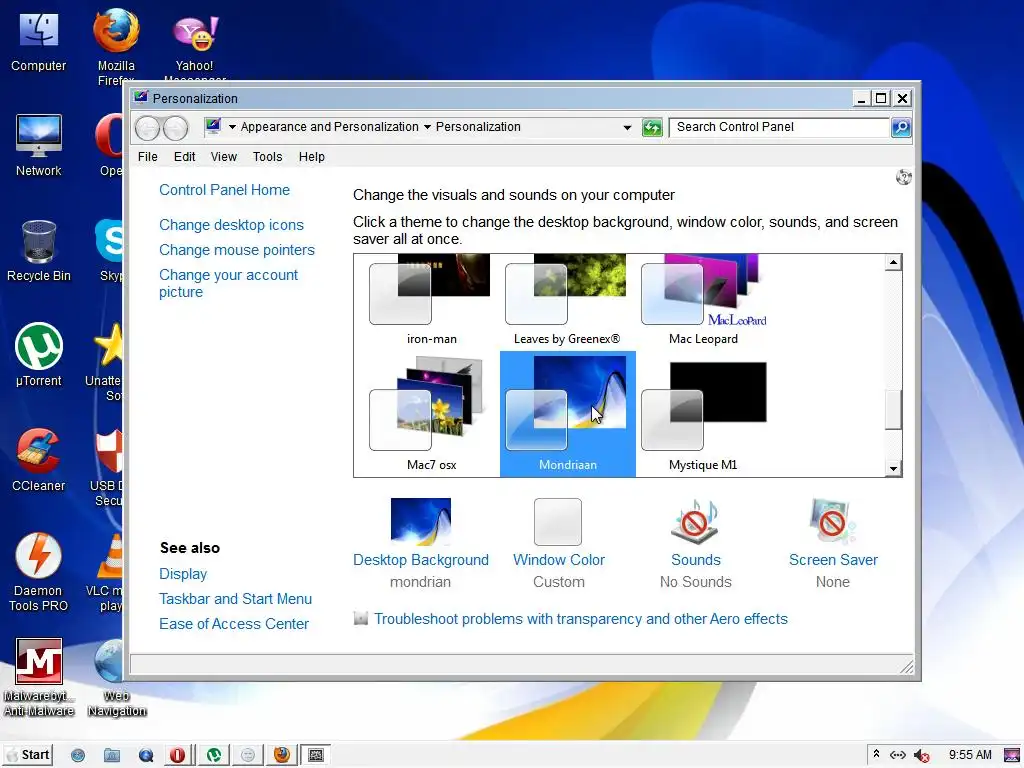Open the View menu
This screenshot has width=1024, height=768.
coord(223,157)
